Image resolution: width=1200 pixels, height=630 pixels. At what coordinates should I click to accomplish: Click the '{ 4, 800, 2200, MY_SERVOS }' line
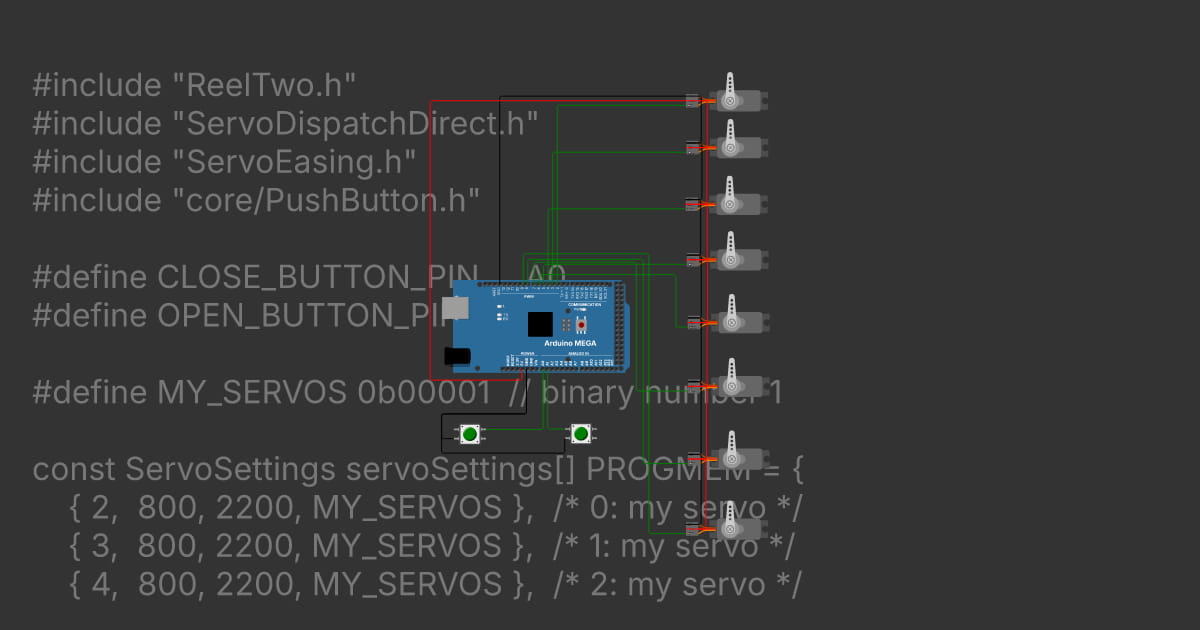(300, 584)
